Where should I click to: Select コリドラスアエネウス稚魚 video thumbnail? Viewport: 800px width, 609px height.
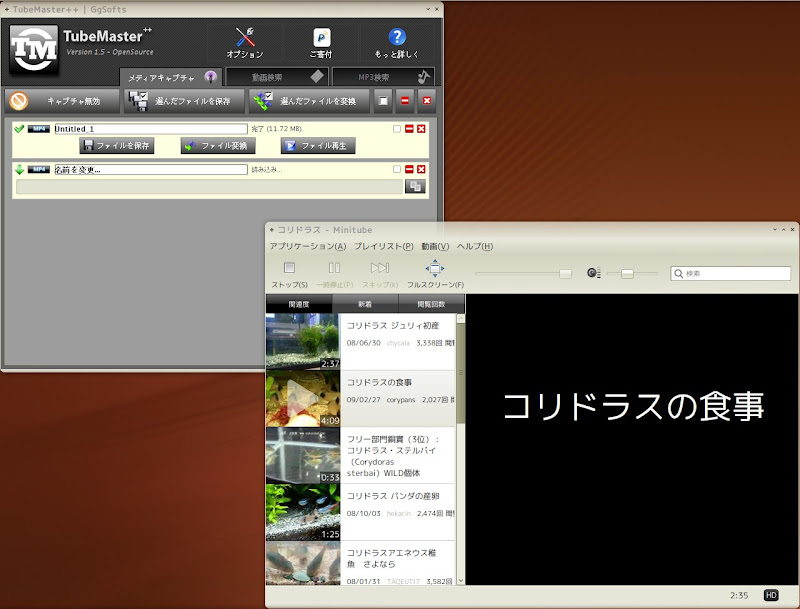pyautogui.click(x=303, y=563)
